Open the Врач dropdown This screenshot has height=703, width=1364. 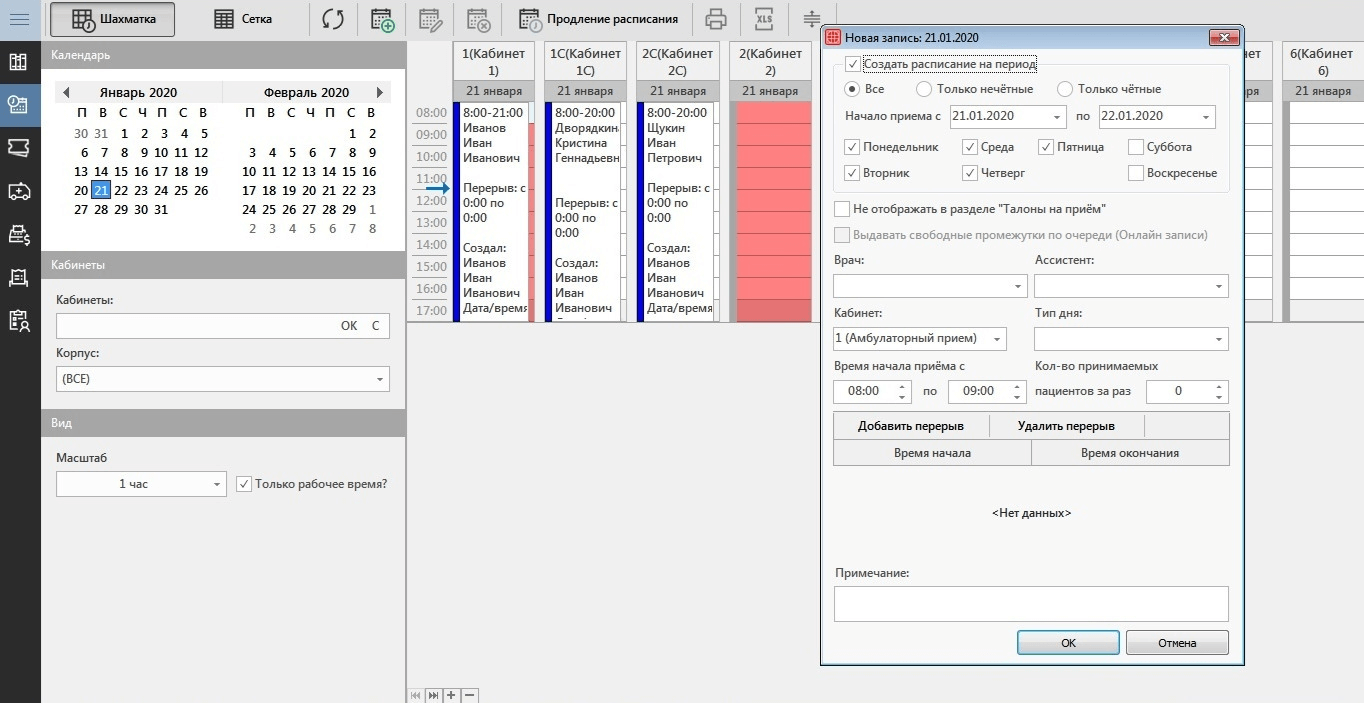pos(1018,286)
